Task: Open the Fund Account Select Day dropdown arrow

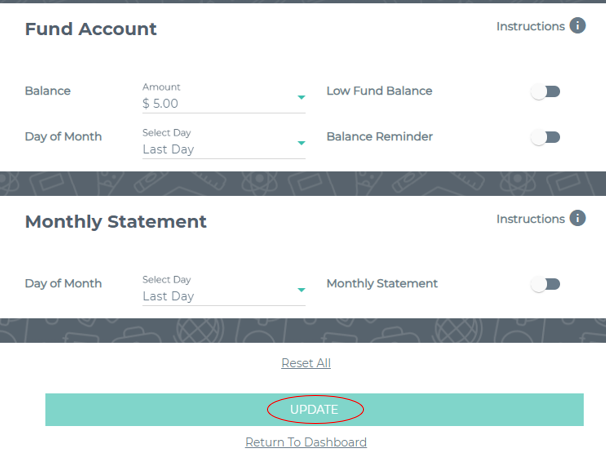Action: [x=301, y=143]
